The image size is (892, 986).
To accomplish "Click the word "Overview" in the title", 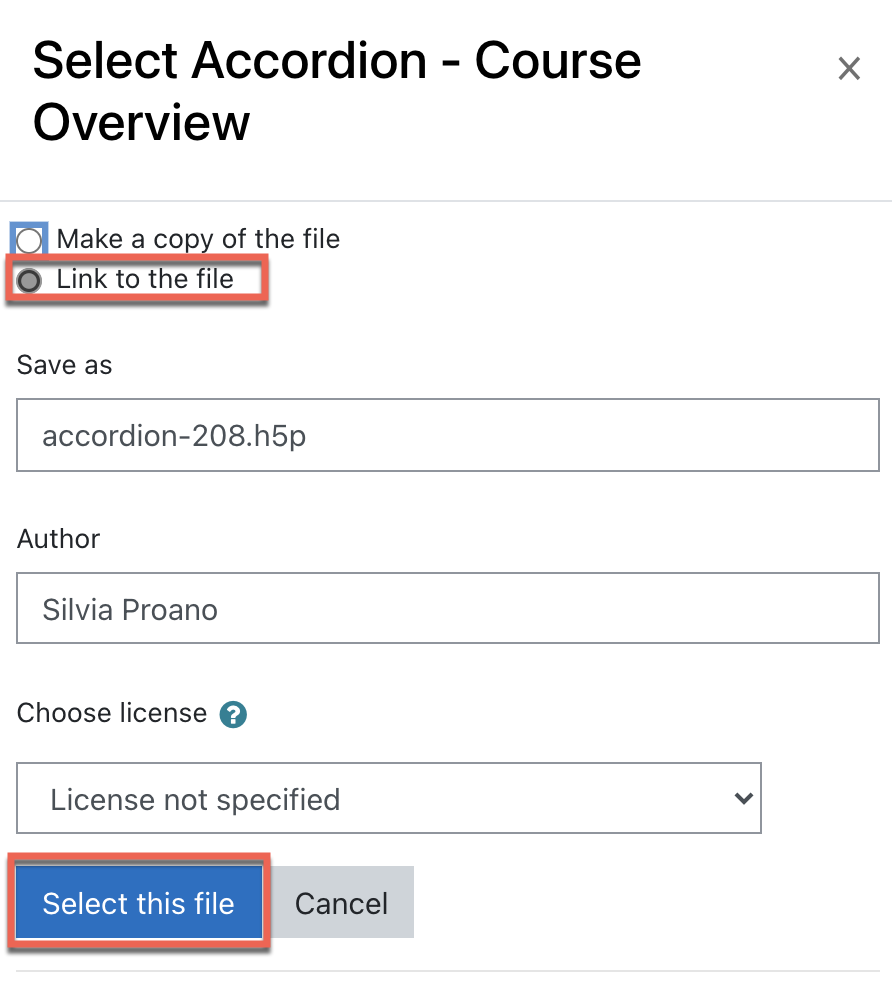I will click(x=141, y=122).
